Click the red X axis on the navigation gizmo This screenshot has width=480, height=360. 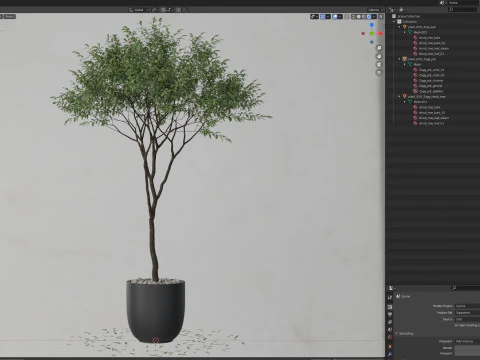pyautogui.click(x=380, y=33)
